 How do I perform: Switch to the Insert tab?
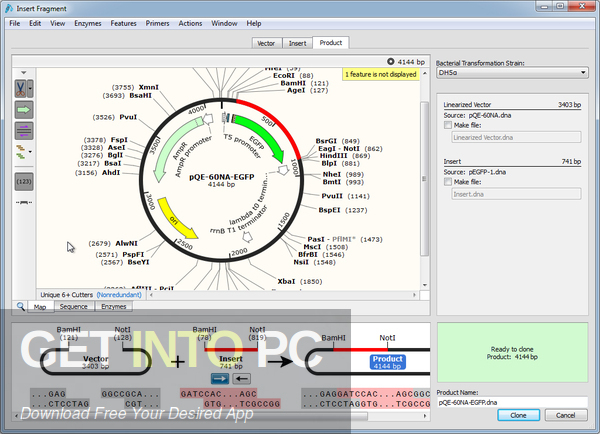(x=297, y=43)
